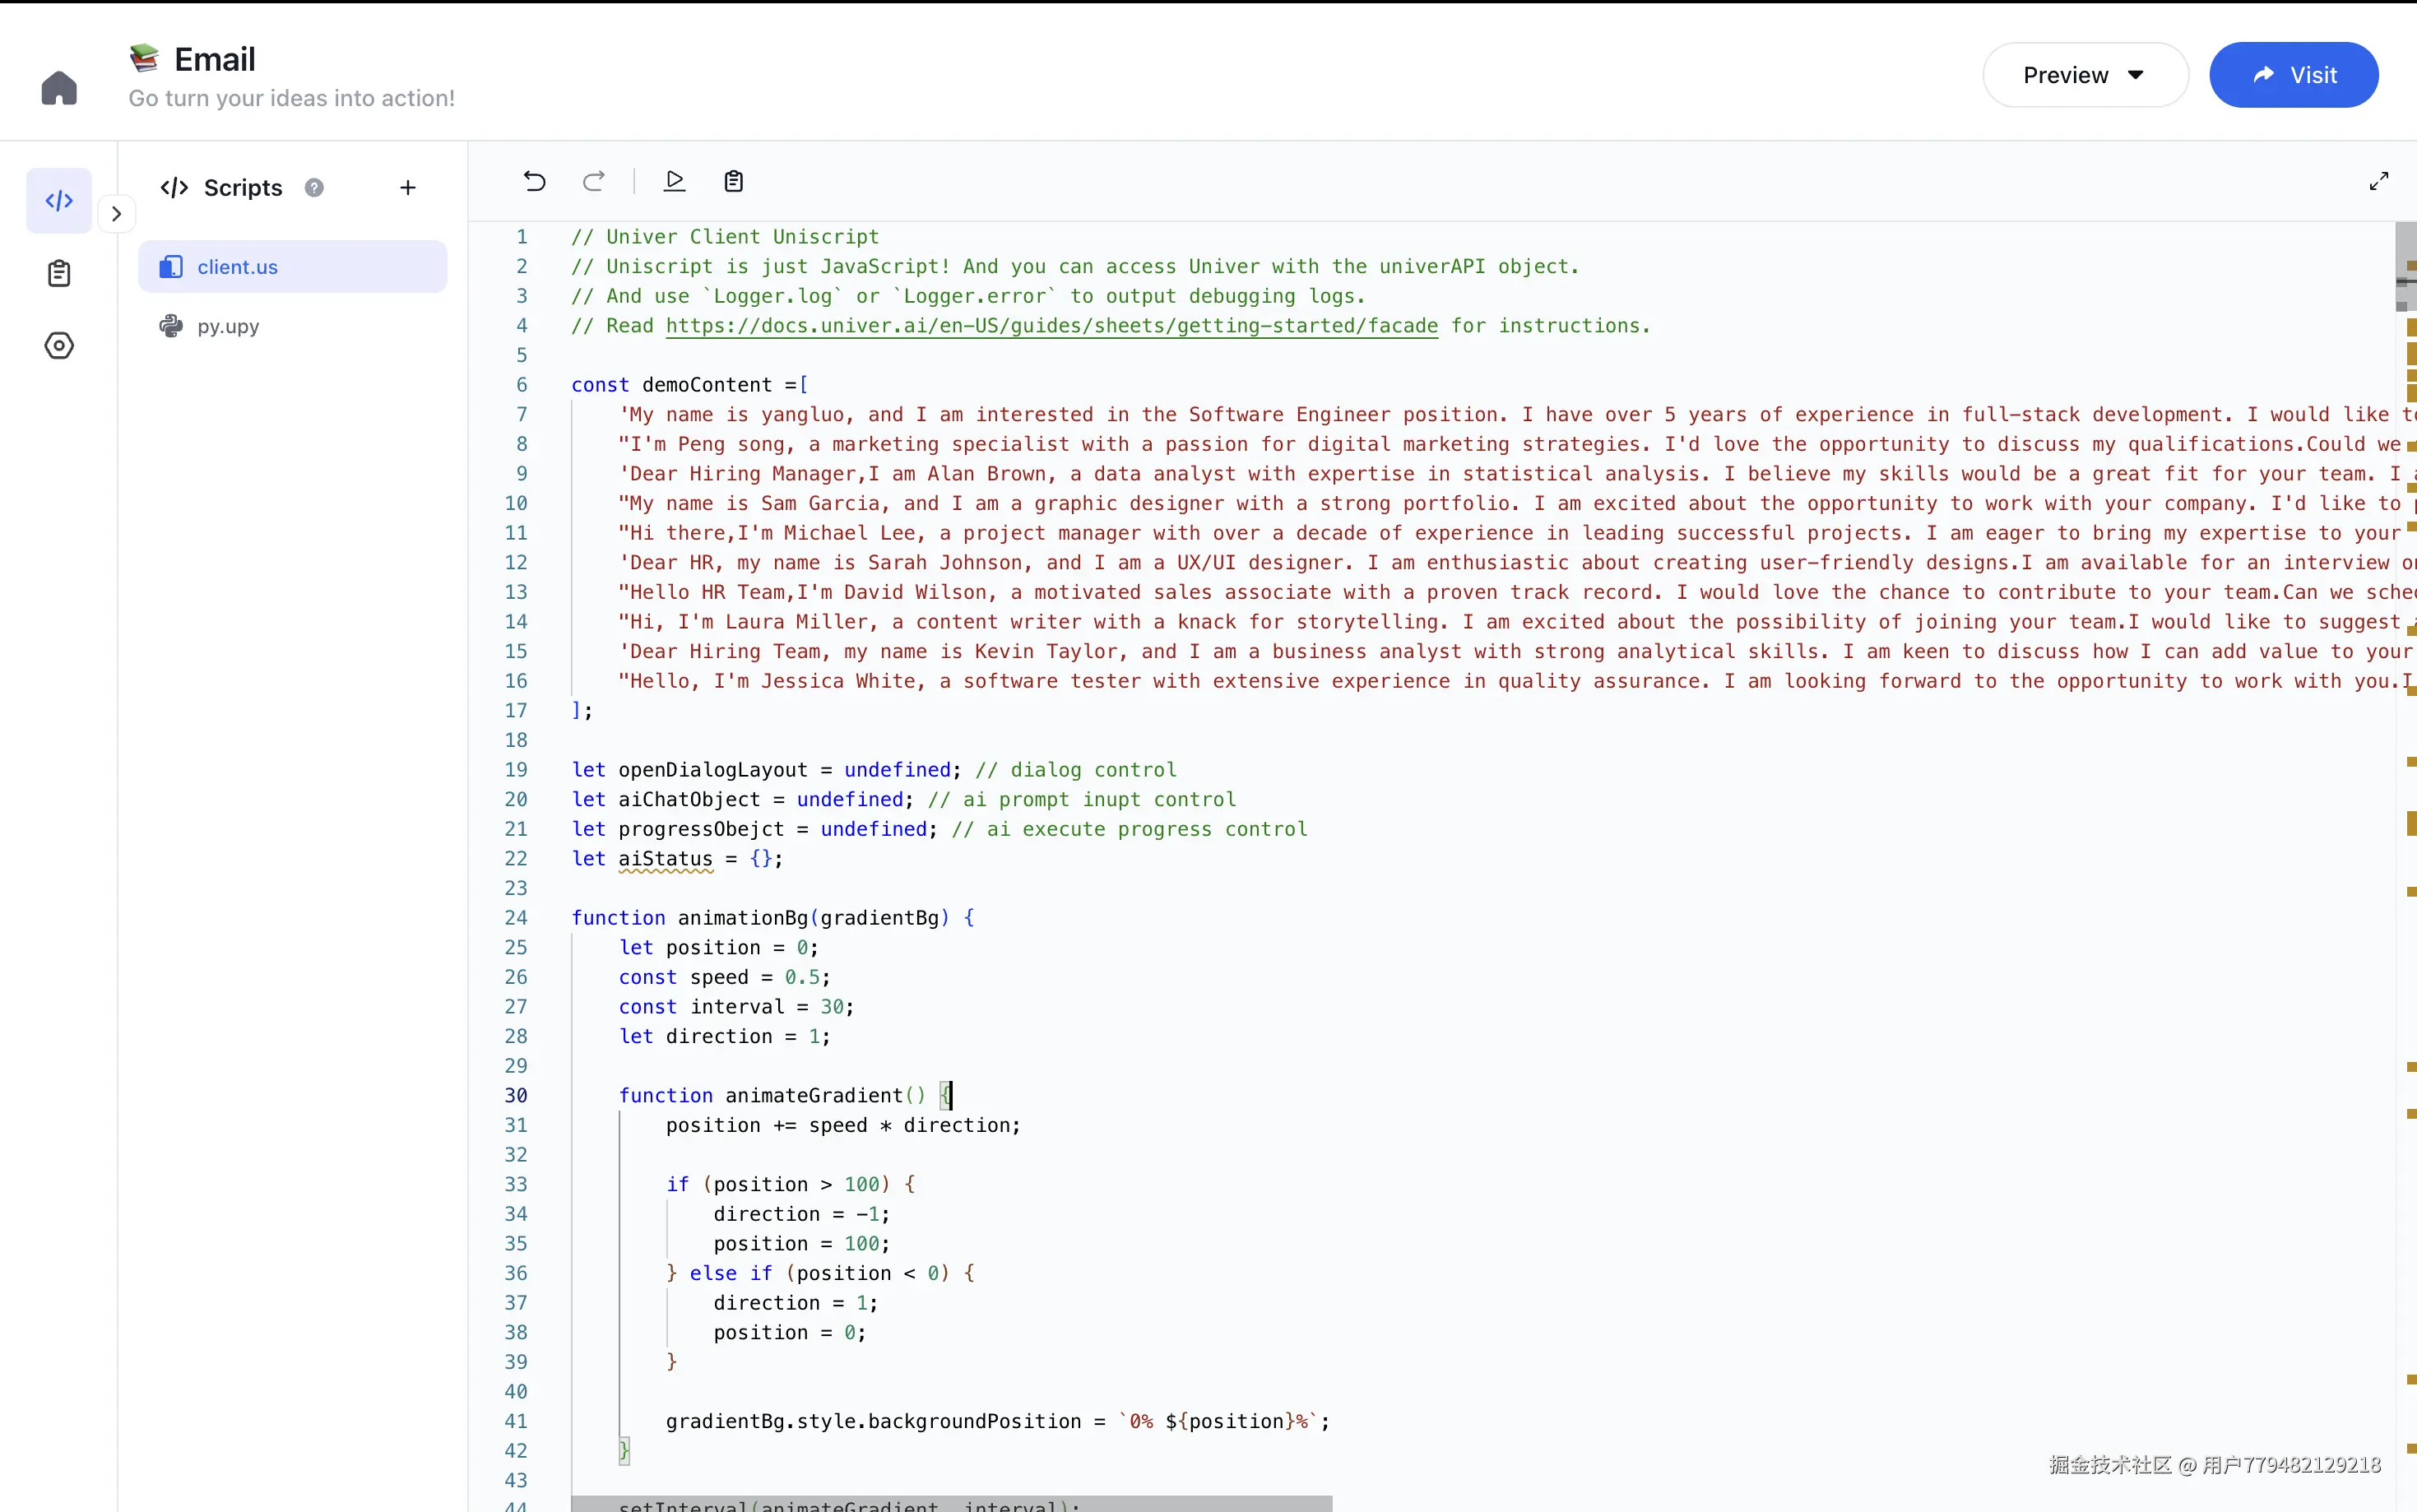Open the settings hexagon sidebar icon
Viewport: 2417px width, 1512px height.
tap(59, 346)
